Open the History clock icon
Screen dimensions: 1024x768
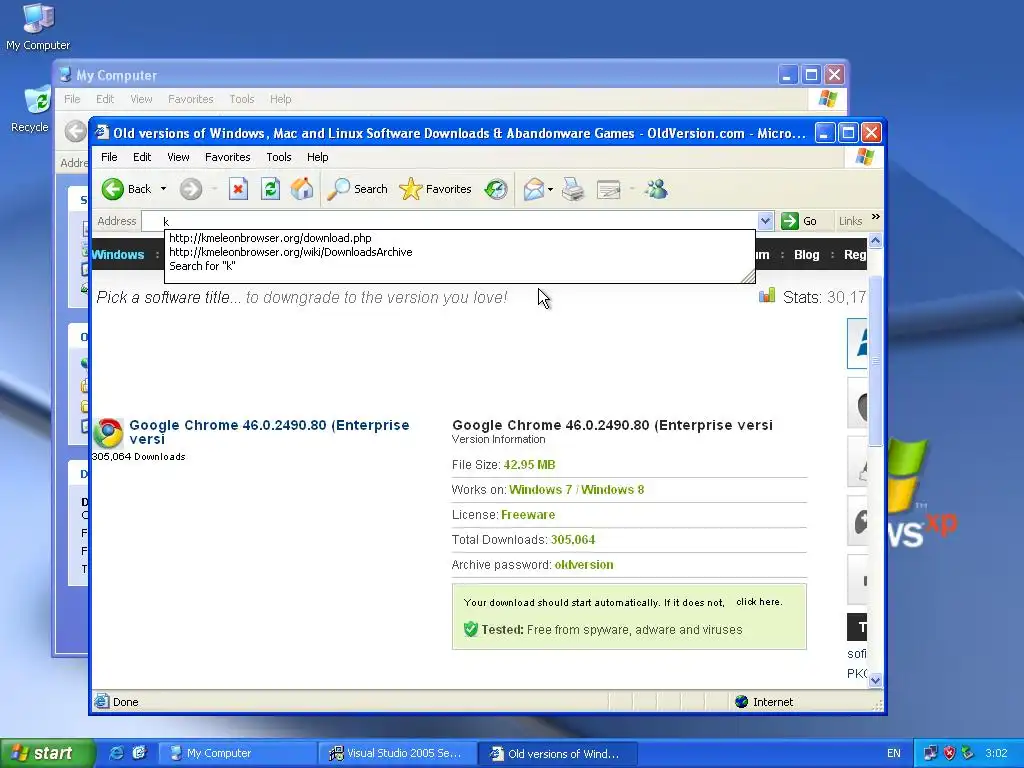click(496, 189)
